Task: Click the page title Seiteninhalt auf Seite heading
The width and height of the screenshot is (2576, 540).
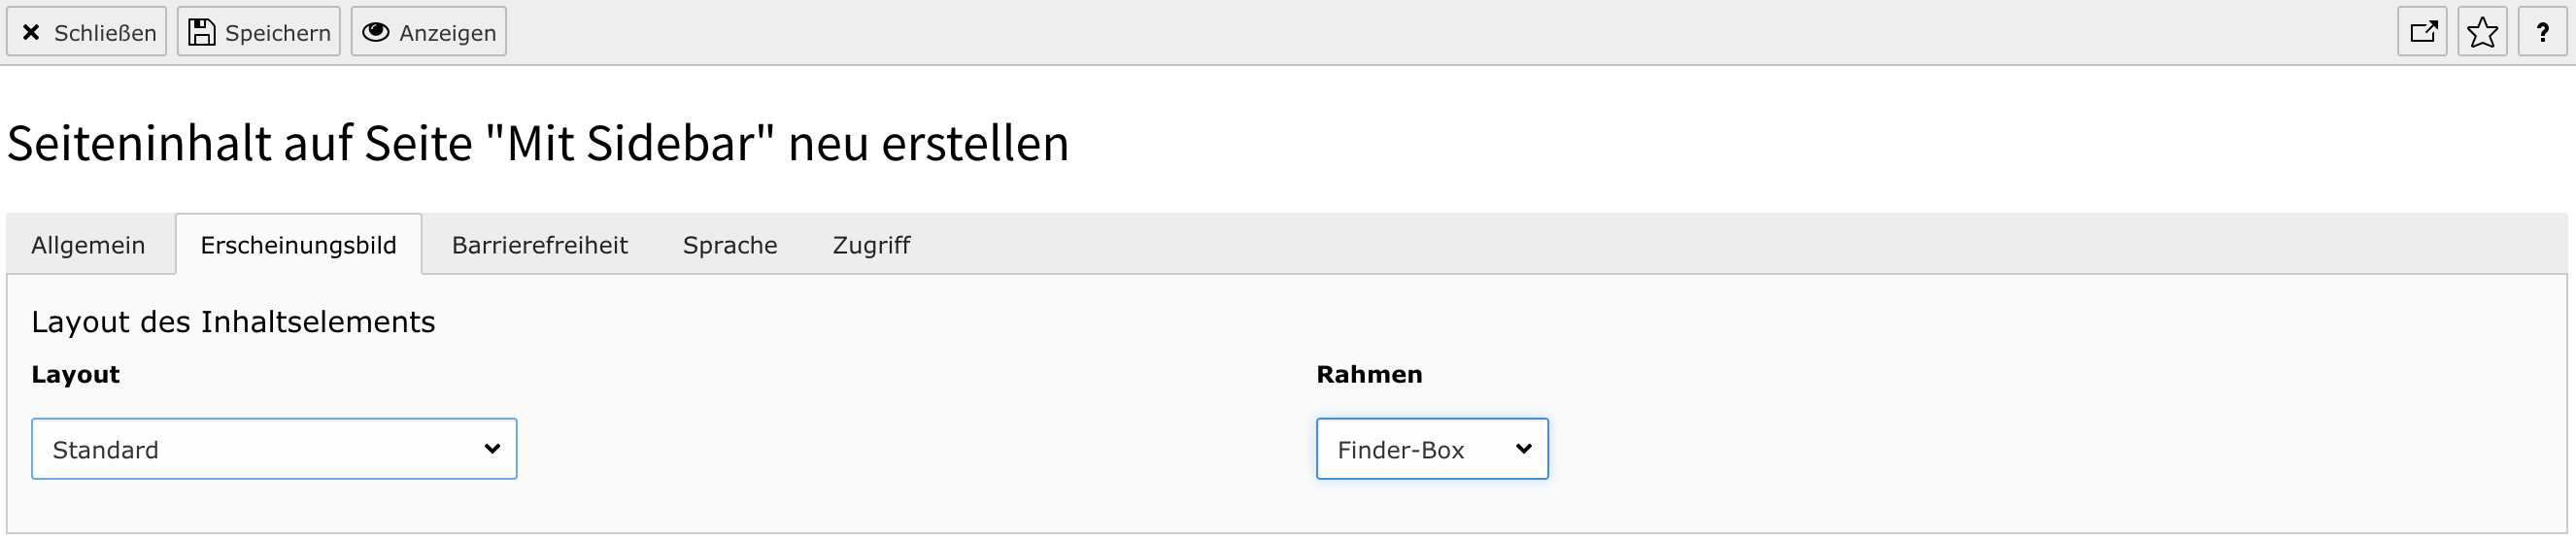Action: click(538, 143)
